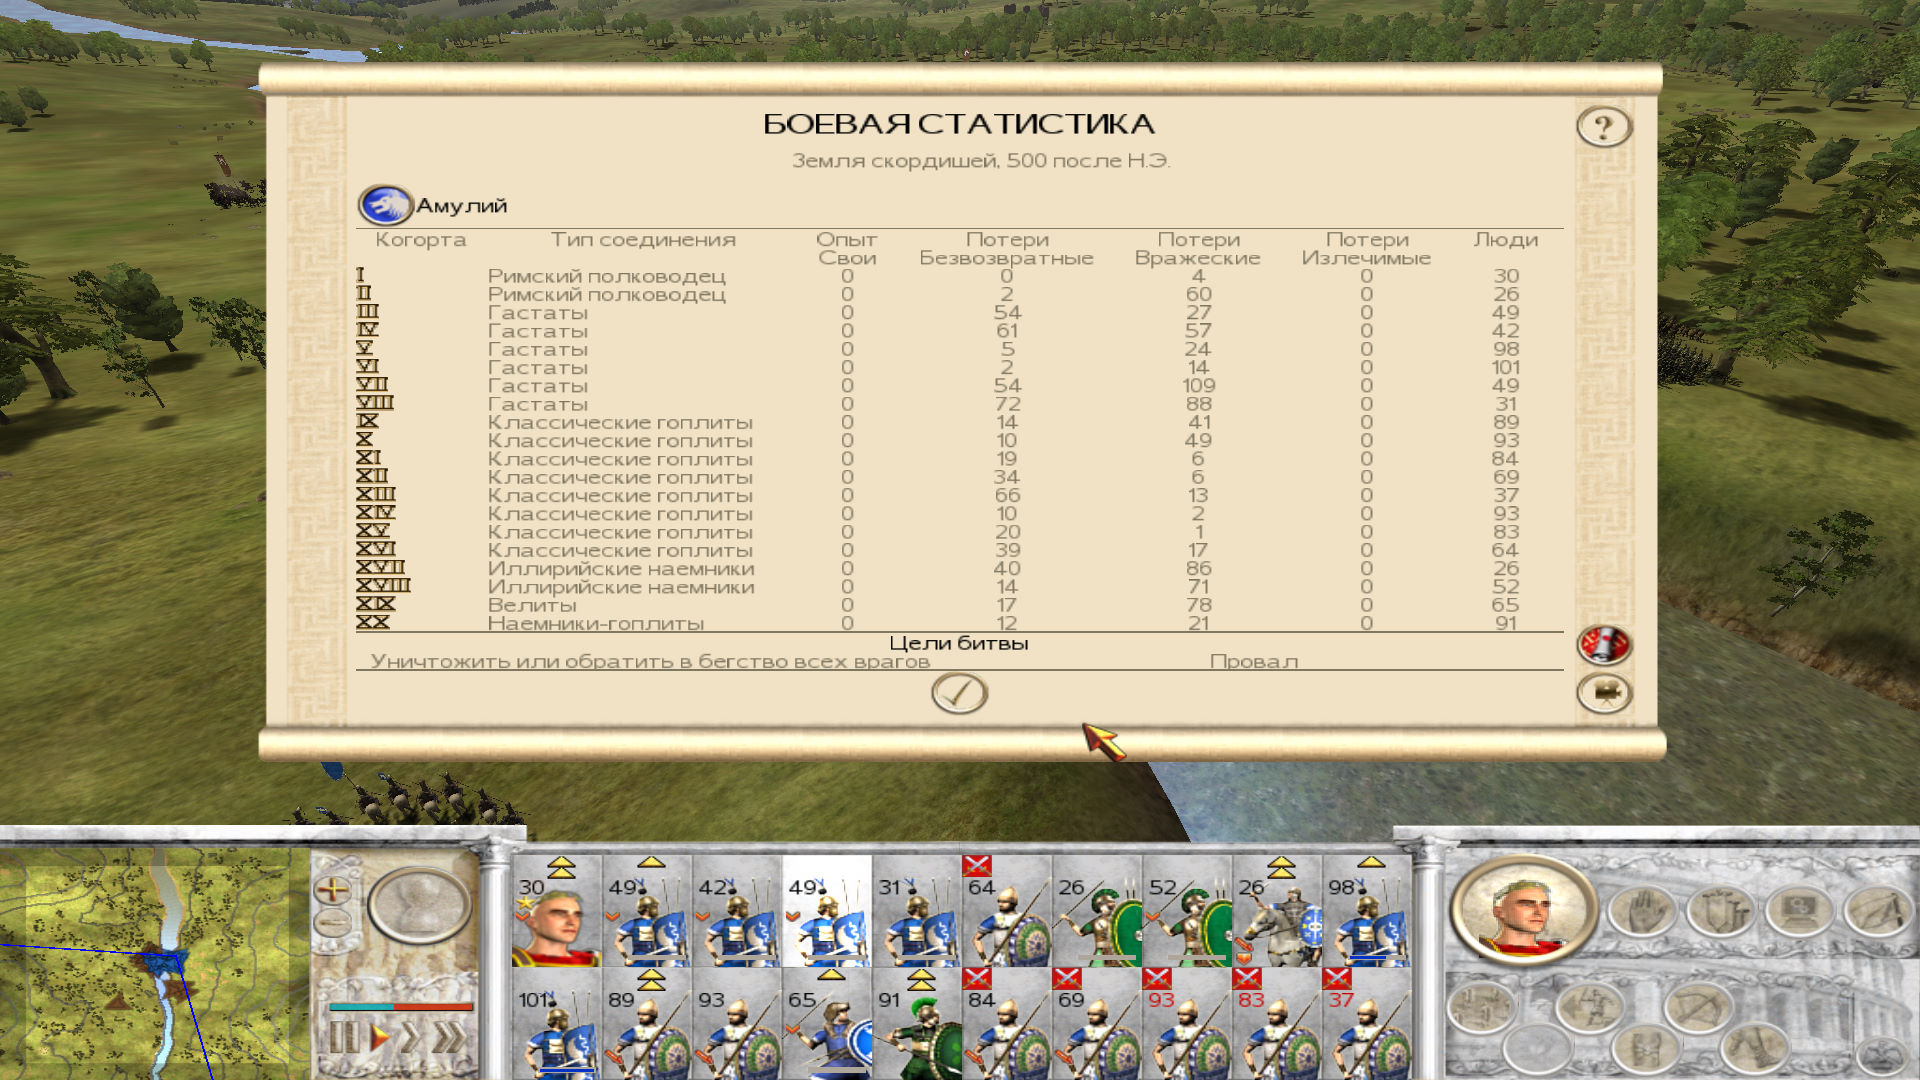This screenshot has height=1080, width=1920.
Task: Click the round radar button beside the minimap
Action: 419,905
